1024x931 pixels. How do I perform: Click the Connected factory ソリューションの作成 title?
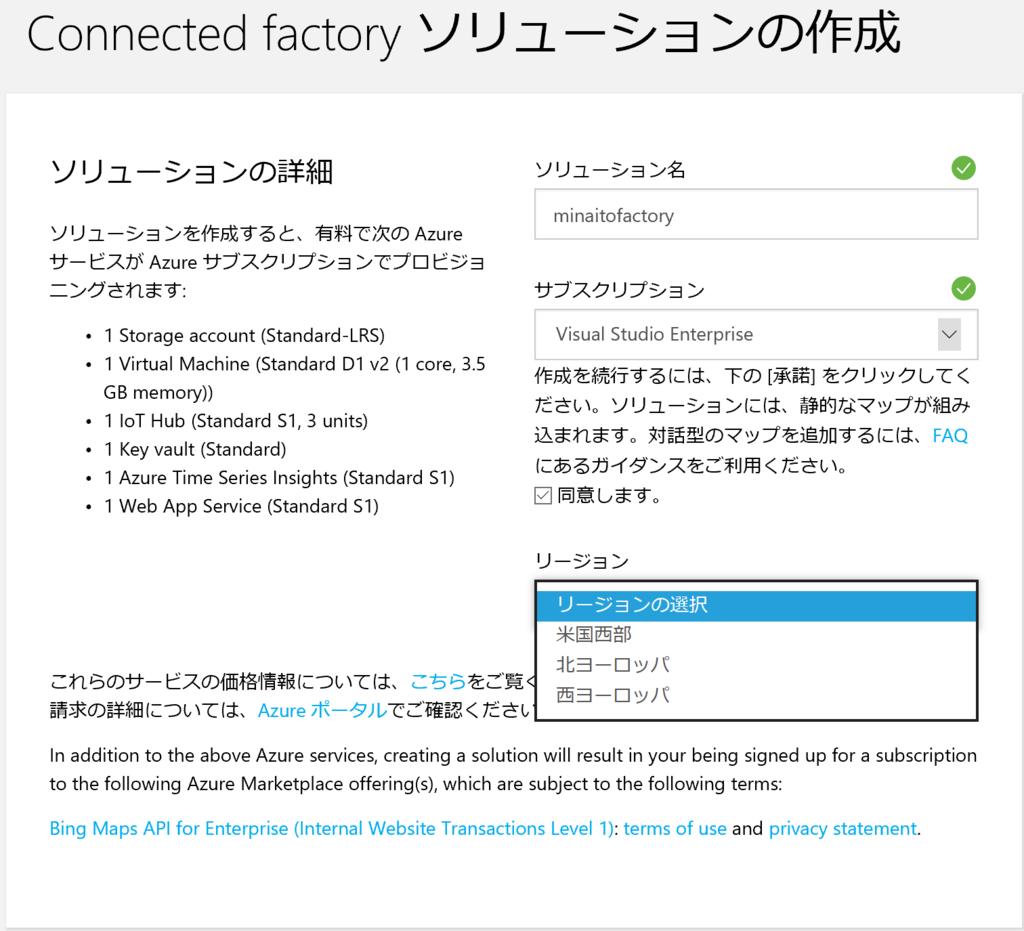[x=464, y=33]
